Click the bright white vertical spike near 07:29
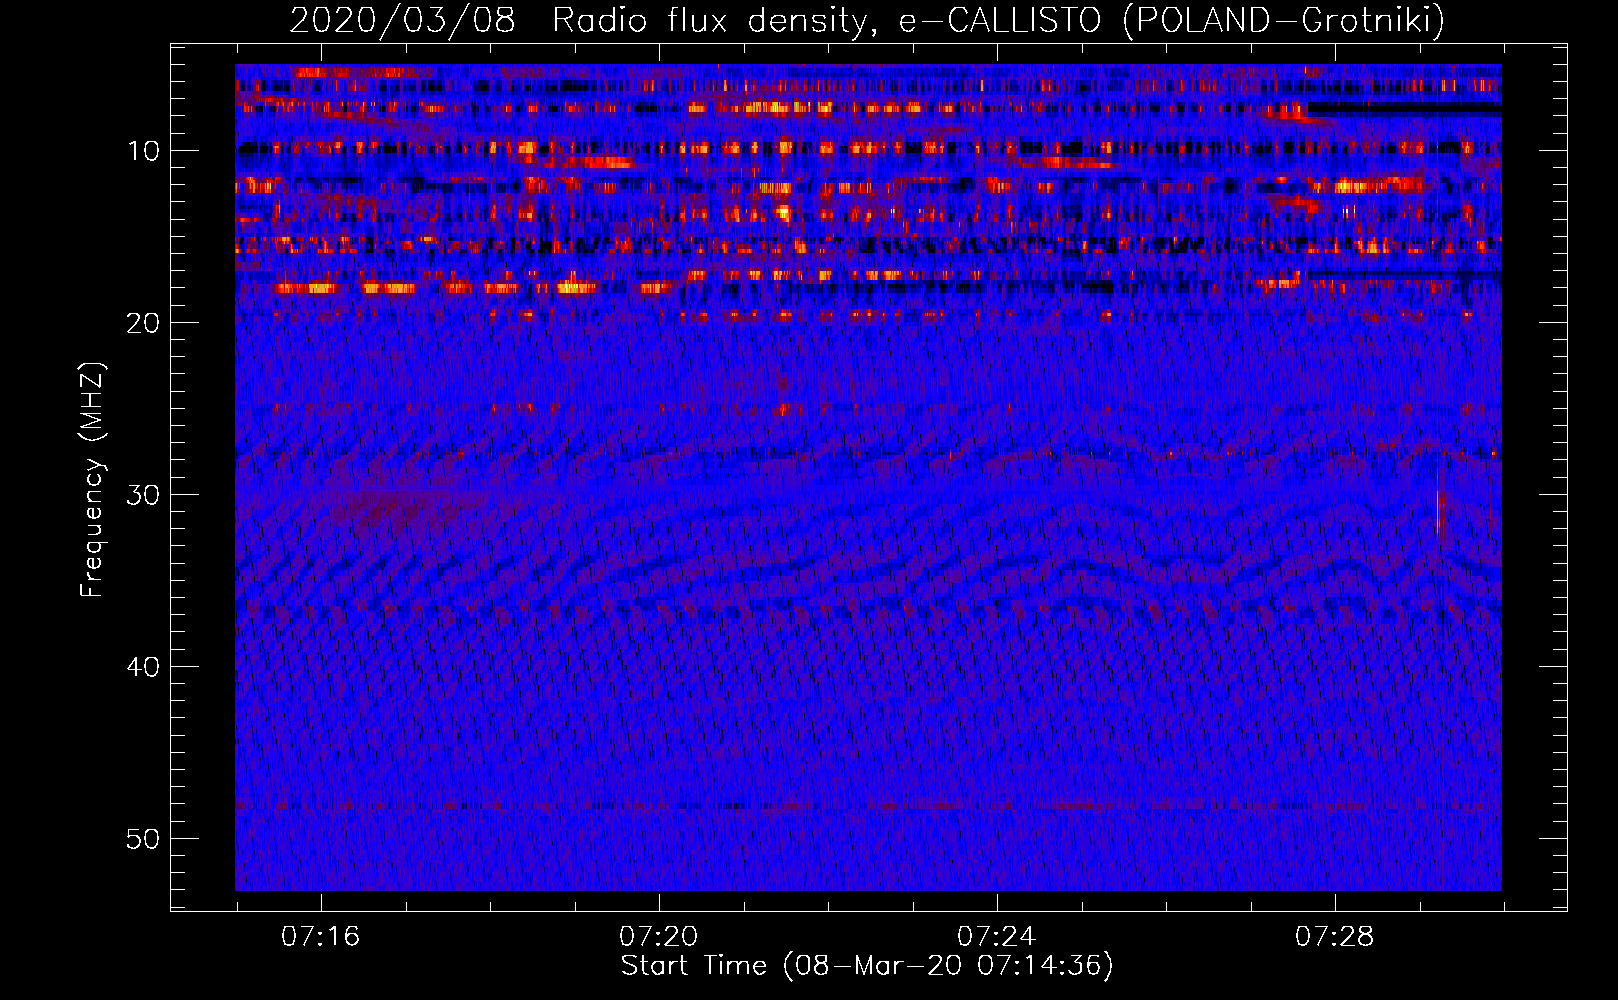 tap(1438, 511)
